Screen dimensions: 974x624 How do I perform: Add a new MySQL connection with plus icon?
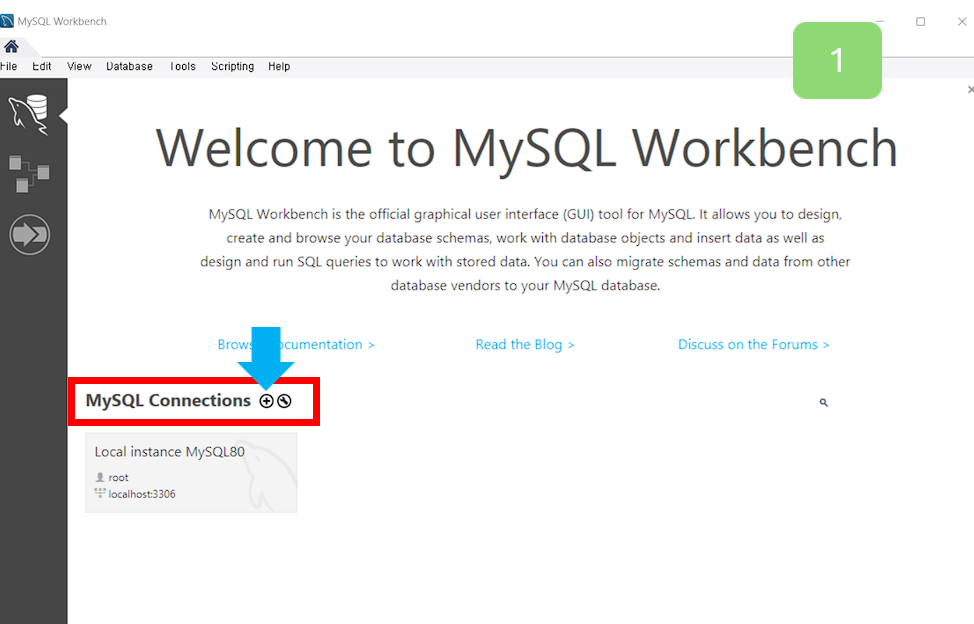tap(266, 401)
